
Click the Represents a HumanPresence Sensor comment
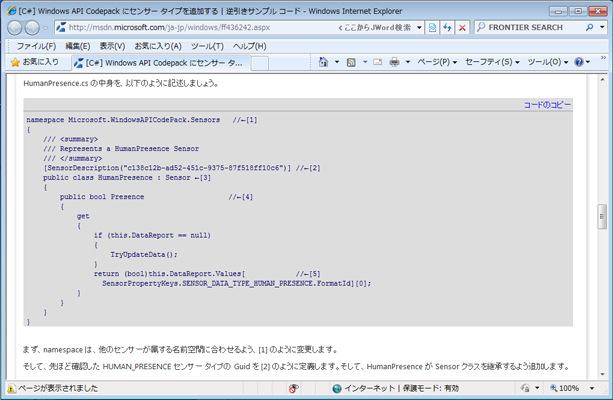pyautogui.click(x=121, y=149)
